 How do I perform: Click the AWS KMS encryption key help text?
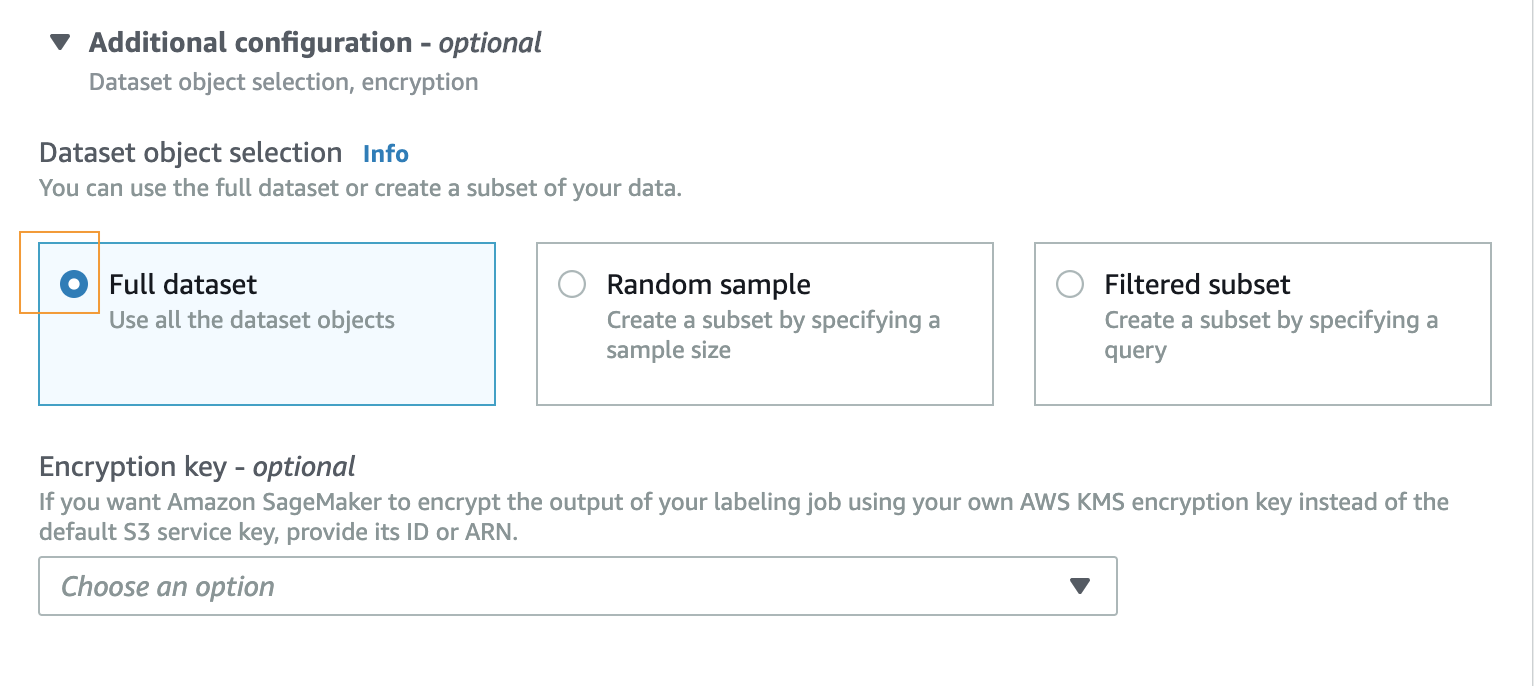(x=744, y=517)
